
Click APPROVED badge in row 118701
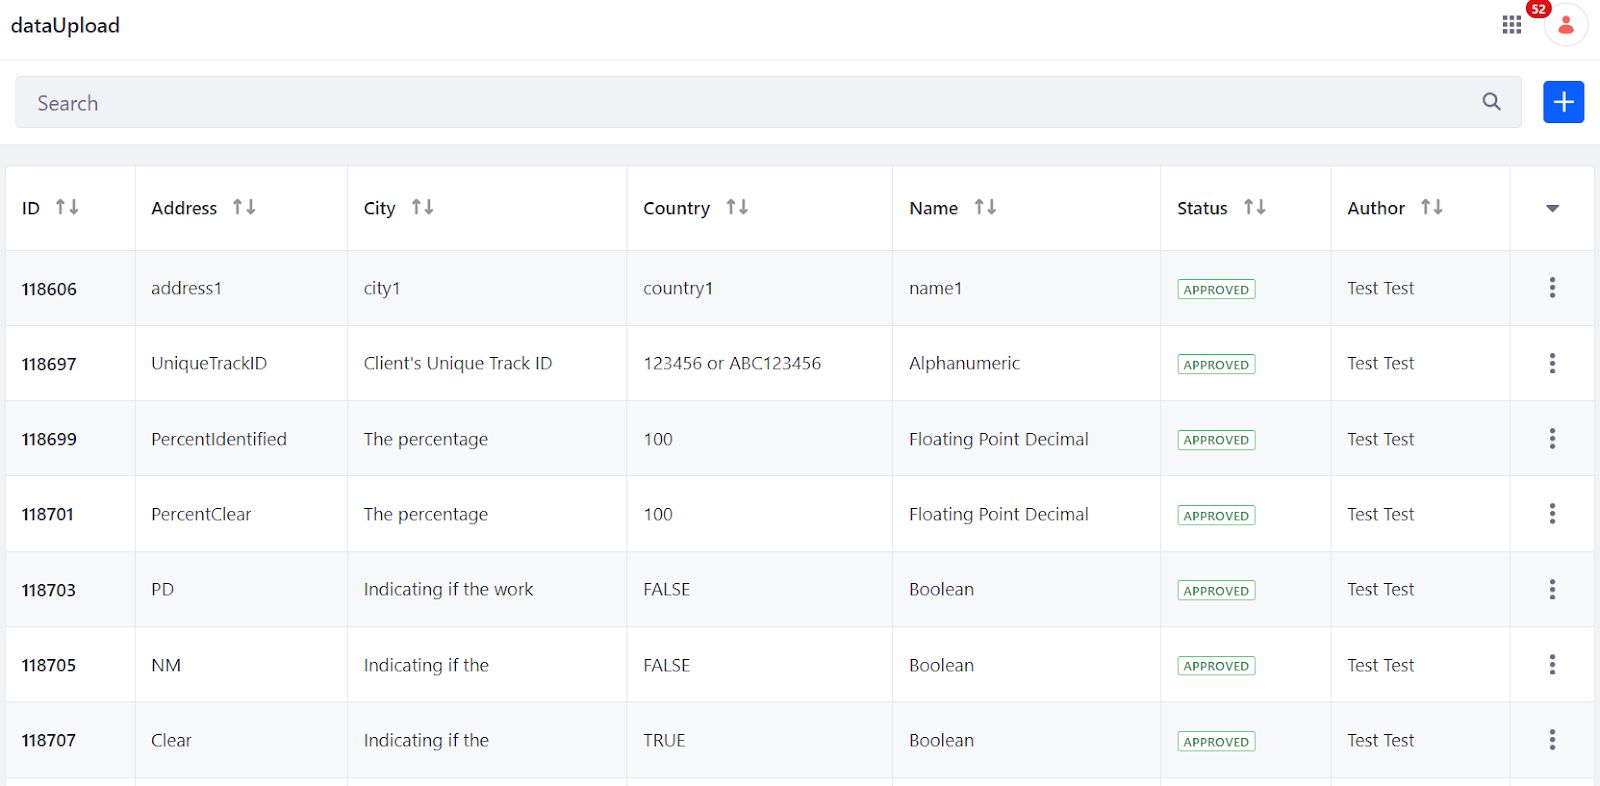pos(1216,515)
